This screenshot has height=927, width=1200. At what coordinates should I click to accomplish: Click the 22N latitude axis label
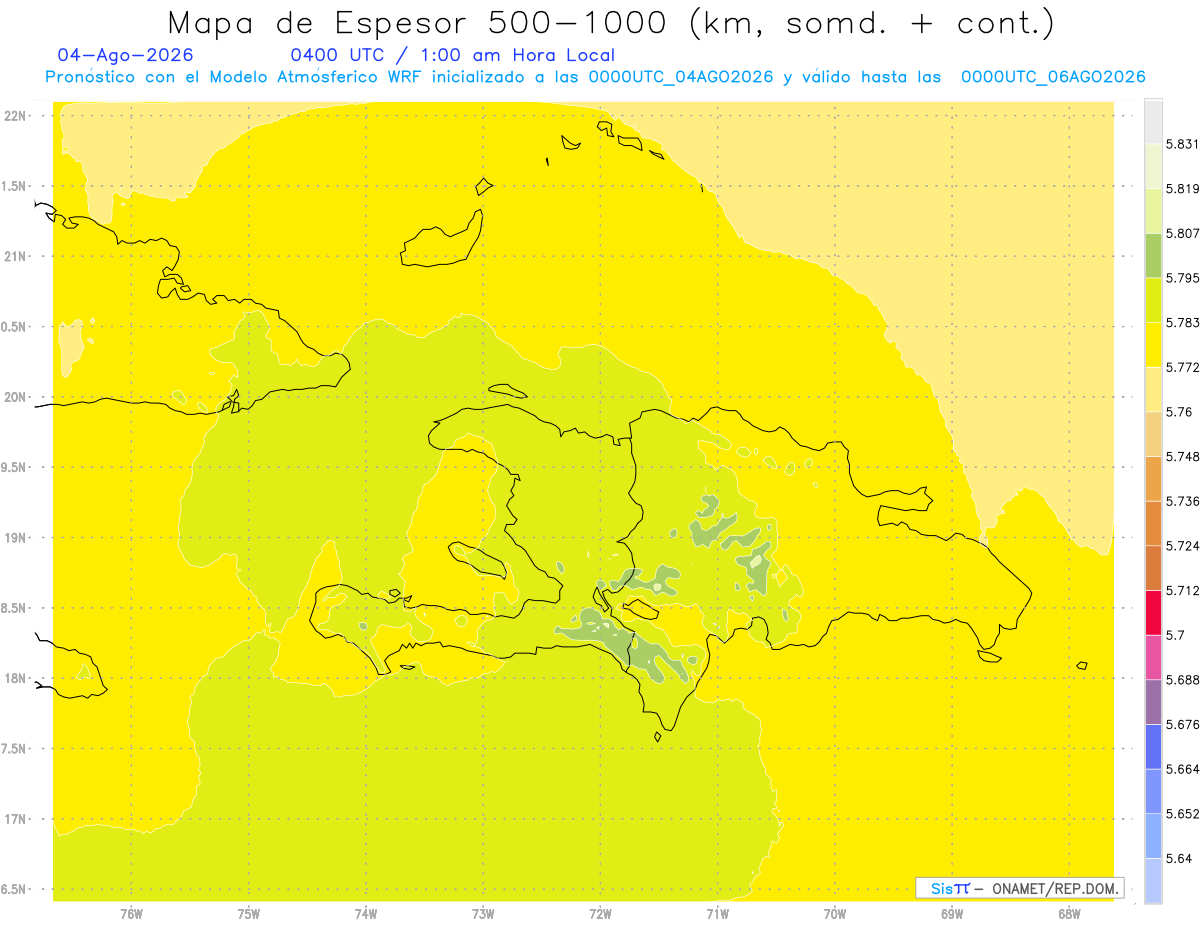pyautogui.click(x=15, y=115)
